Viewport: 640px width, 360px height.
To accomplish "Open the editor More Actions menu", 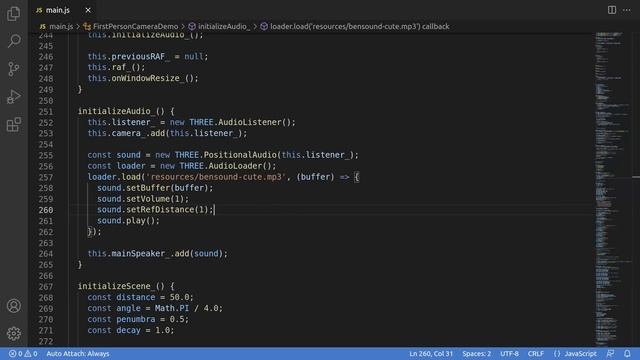I will [627, 10].
